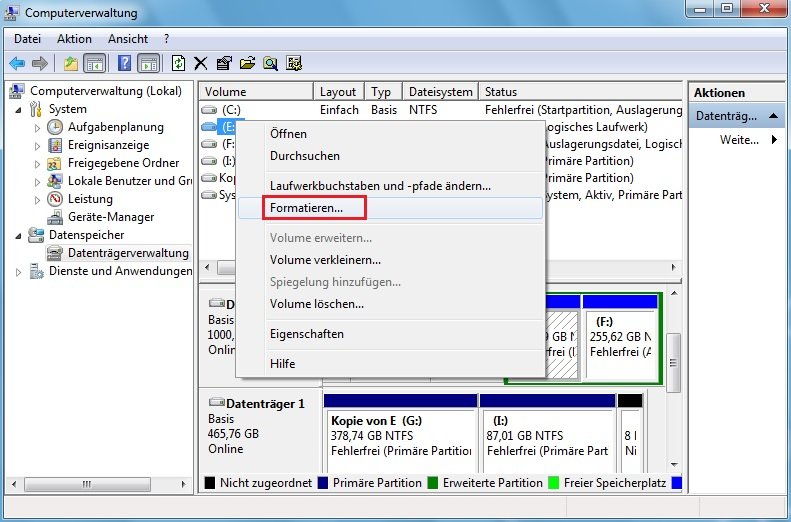The height and width of the screenshot is (522, 791).
Task: Click the Geräte-Manager device icon
Action: click(54, 217)
